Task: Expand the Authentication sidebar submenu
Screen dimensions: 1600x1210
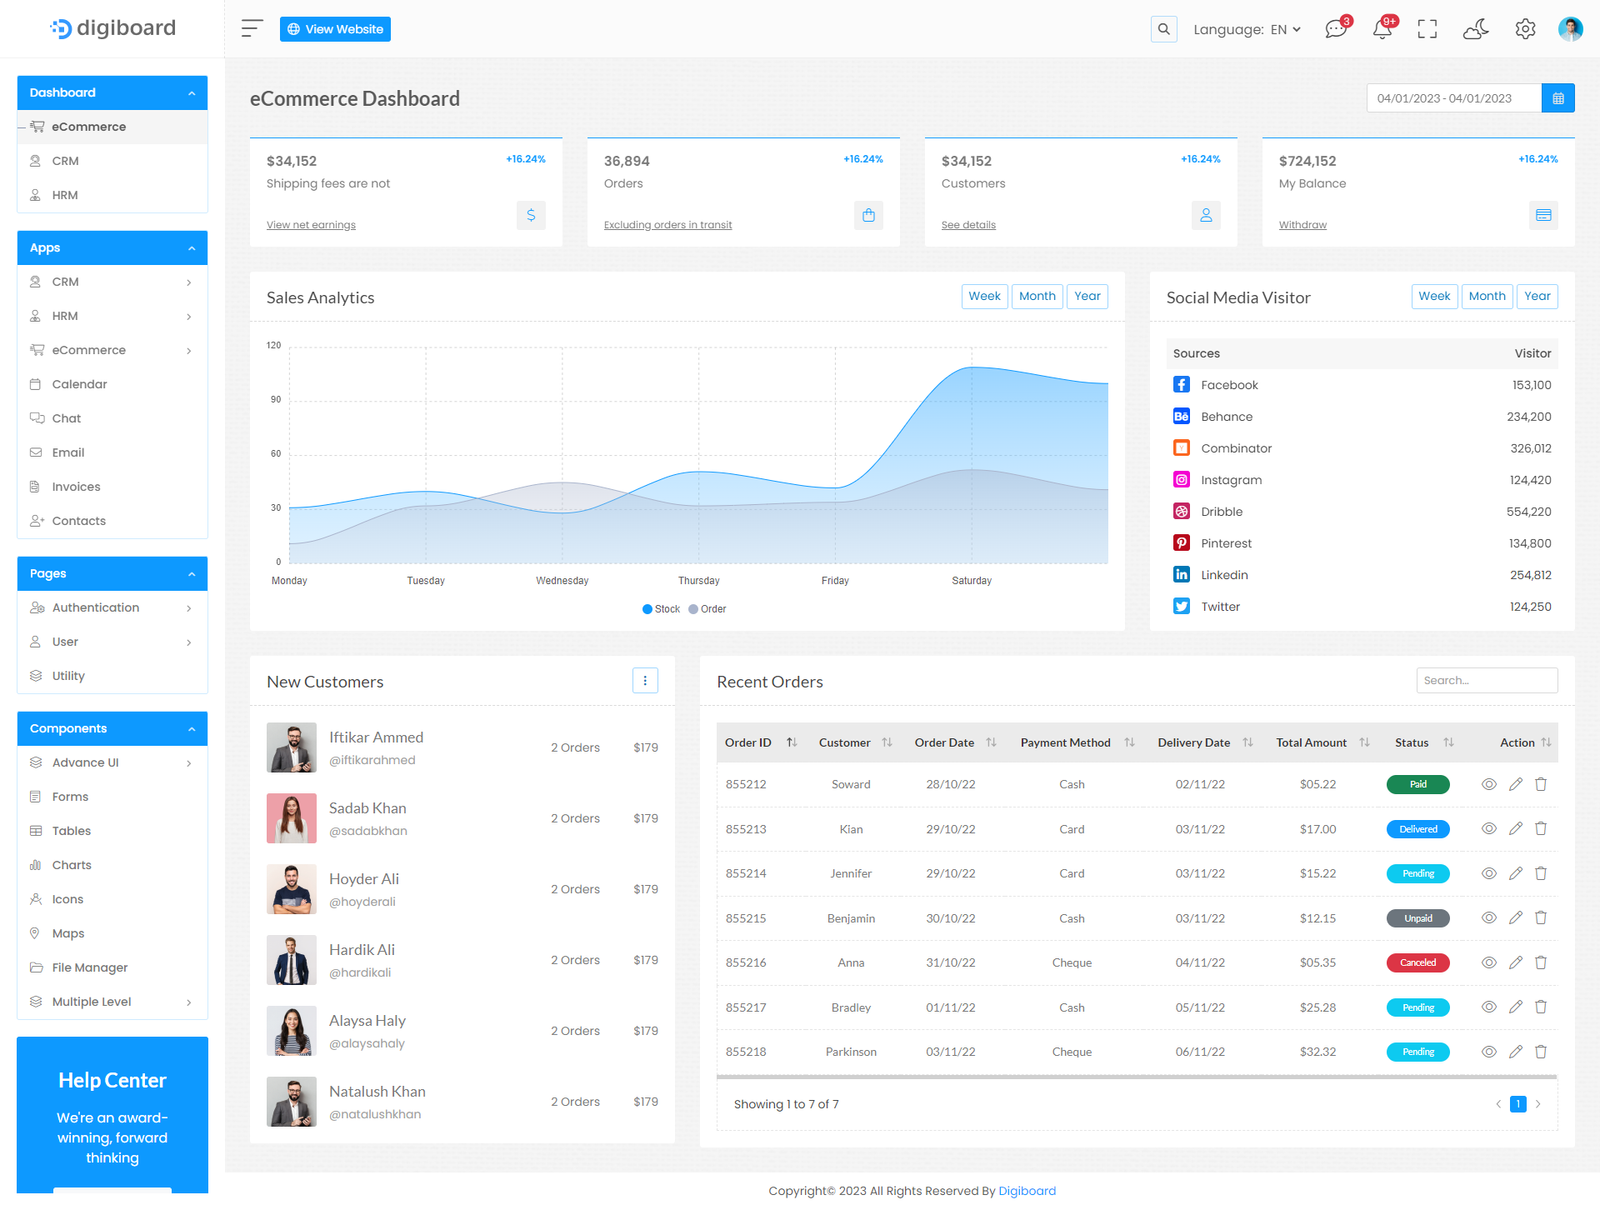Action: point(112,608)
